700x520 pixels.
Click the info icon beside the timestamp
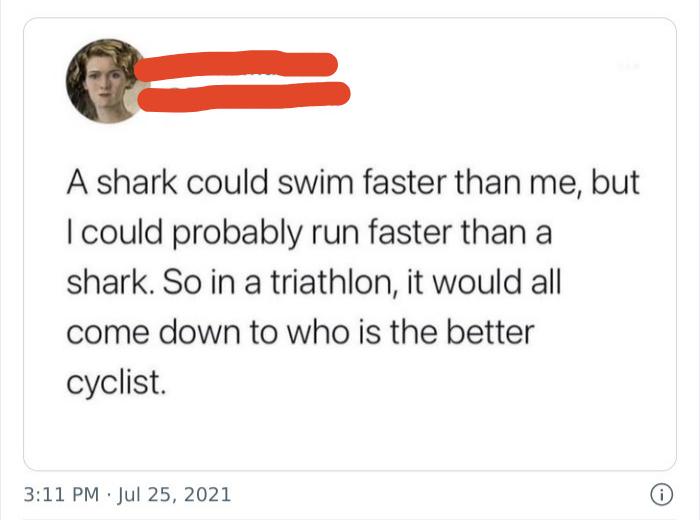click(x=660, y=494)
